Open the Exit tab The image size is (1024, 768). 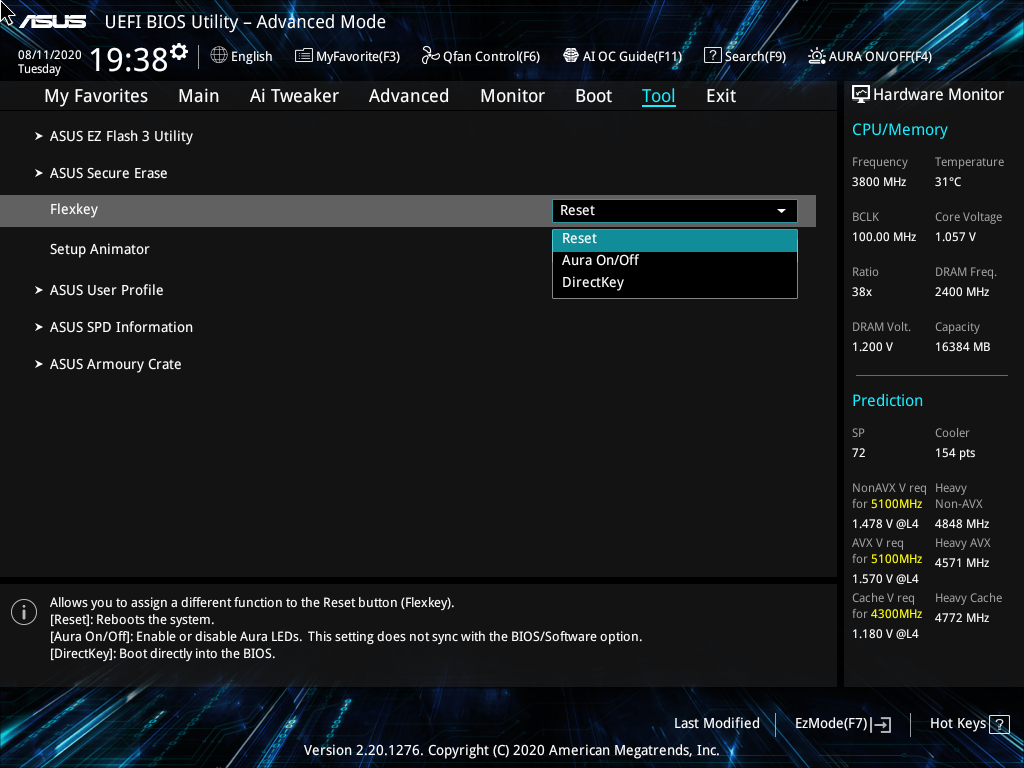tap(721, 96)
